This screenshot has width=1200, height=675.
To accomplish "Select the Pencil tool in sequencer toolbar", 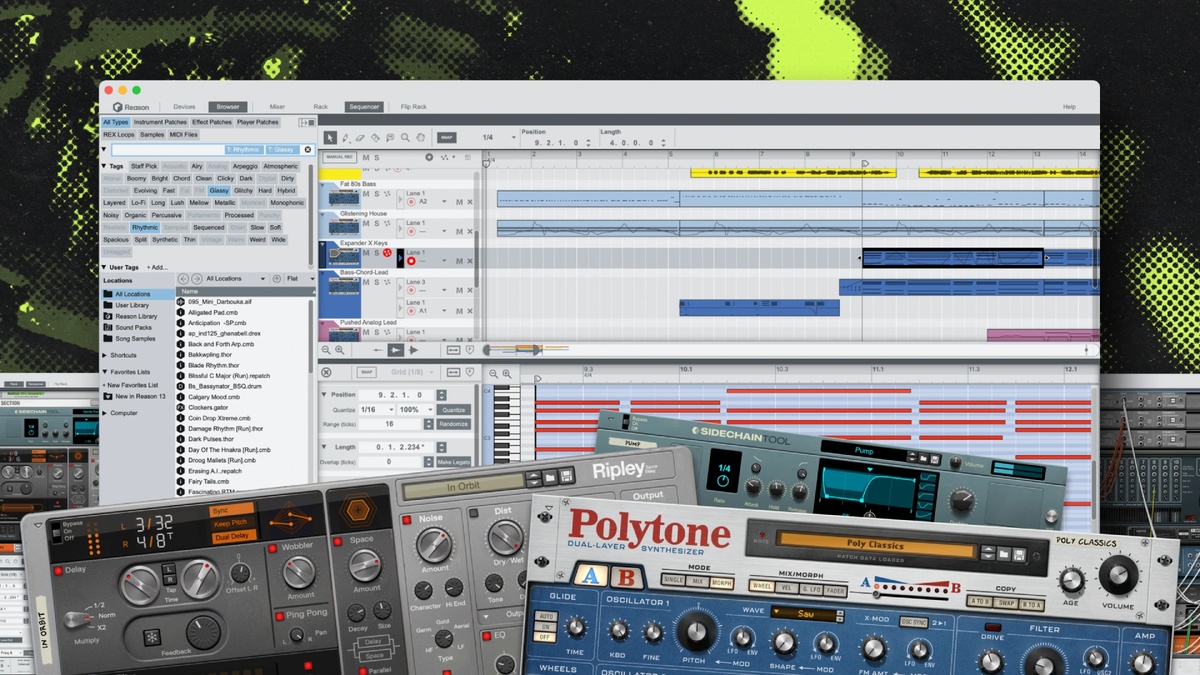I will [x=346, y=137].
